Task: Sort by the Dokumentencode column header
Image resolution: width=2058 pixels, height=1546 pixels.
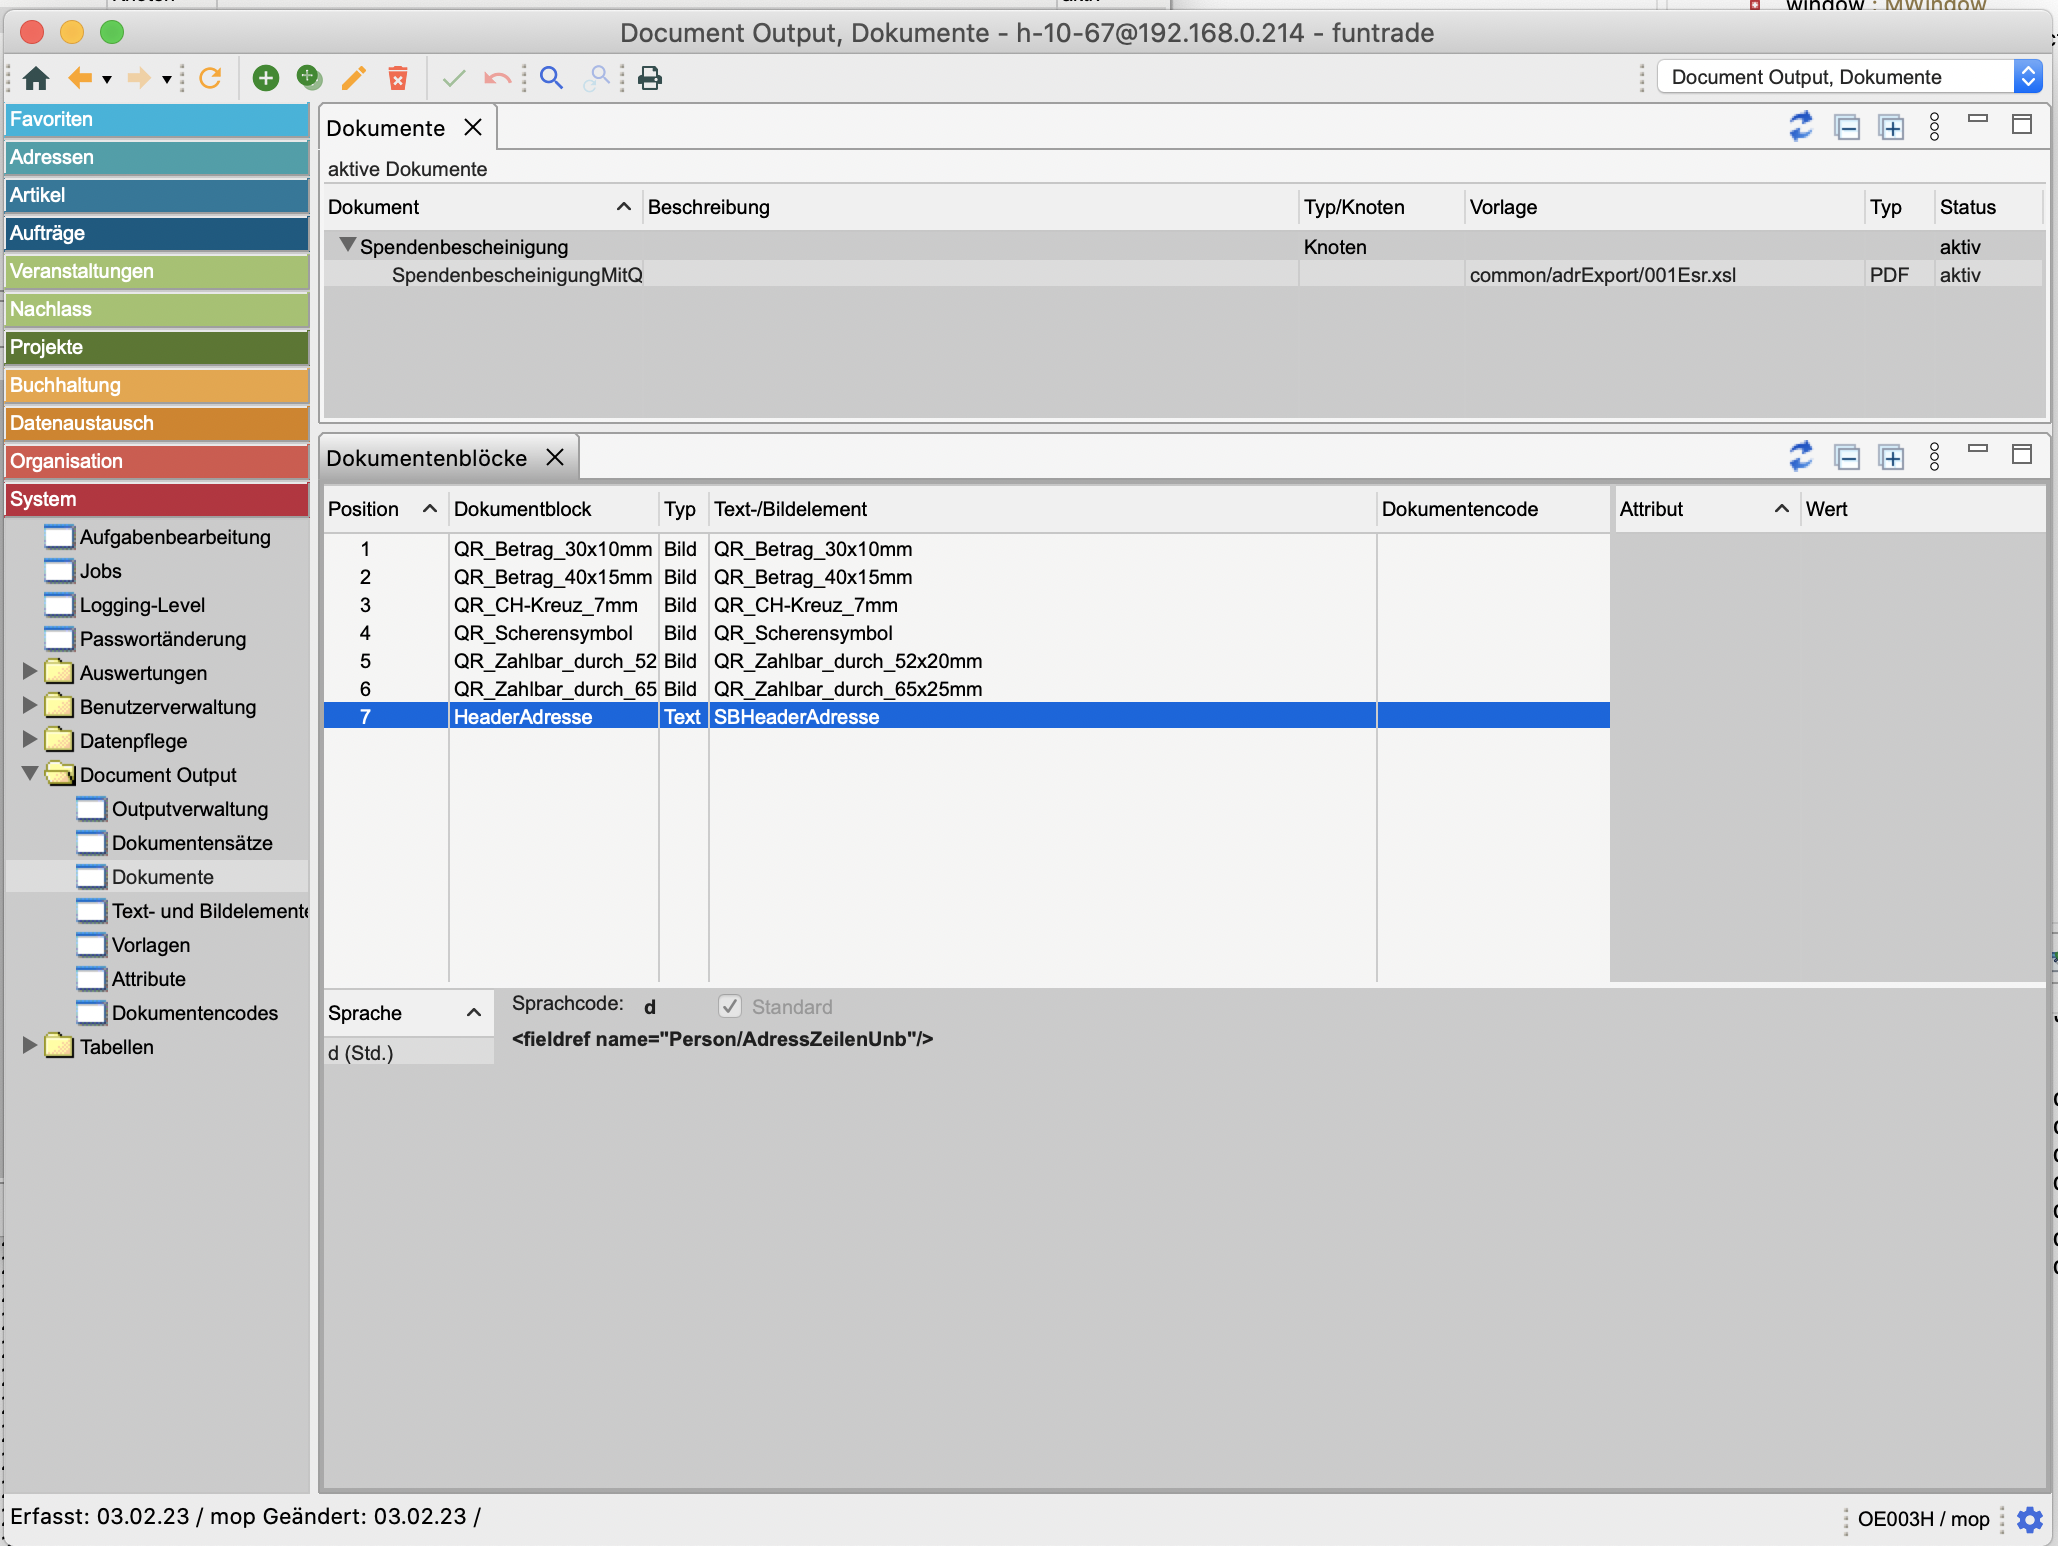Action: [x=1459, y=509]
